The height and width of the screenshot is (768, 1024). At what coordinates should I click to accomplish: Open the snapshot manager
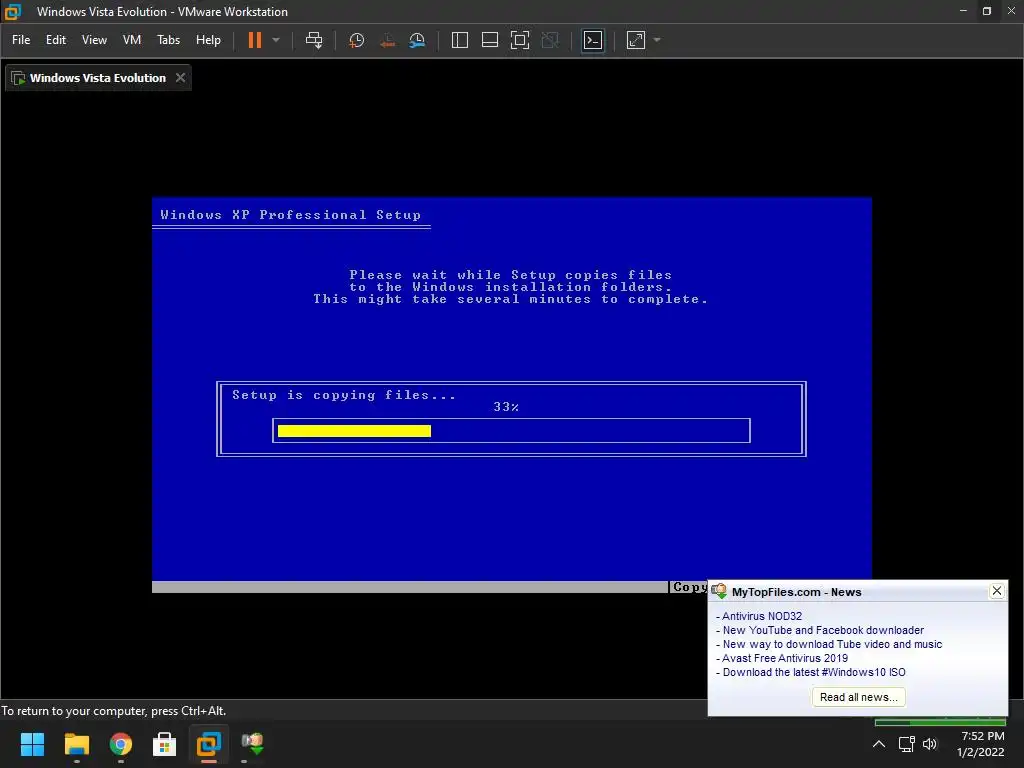pyautogui.click(x=417, y=40)
